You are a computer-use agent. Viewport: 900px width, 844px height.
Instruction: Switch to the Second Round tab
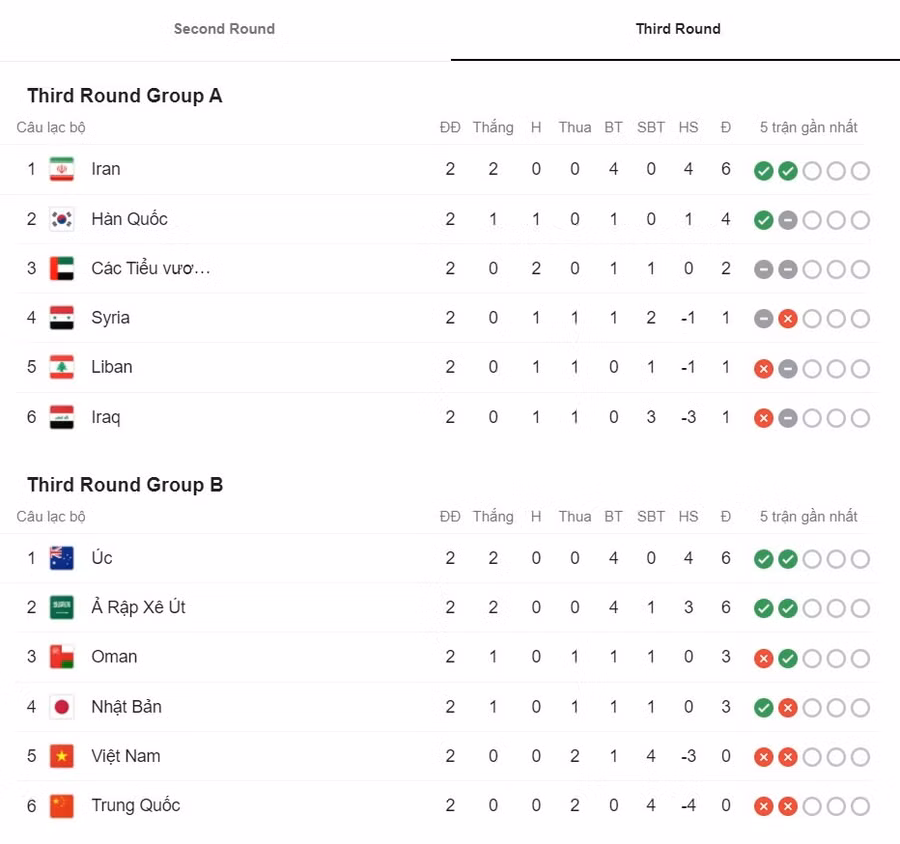point(224,29)
